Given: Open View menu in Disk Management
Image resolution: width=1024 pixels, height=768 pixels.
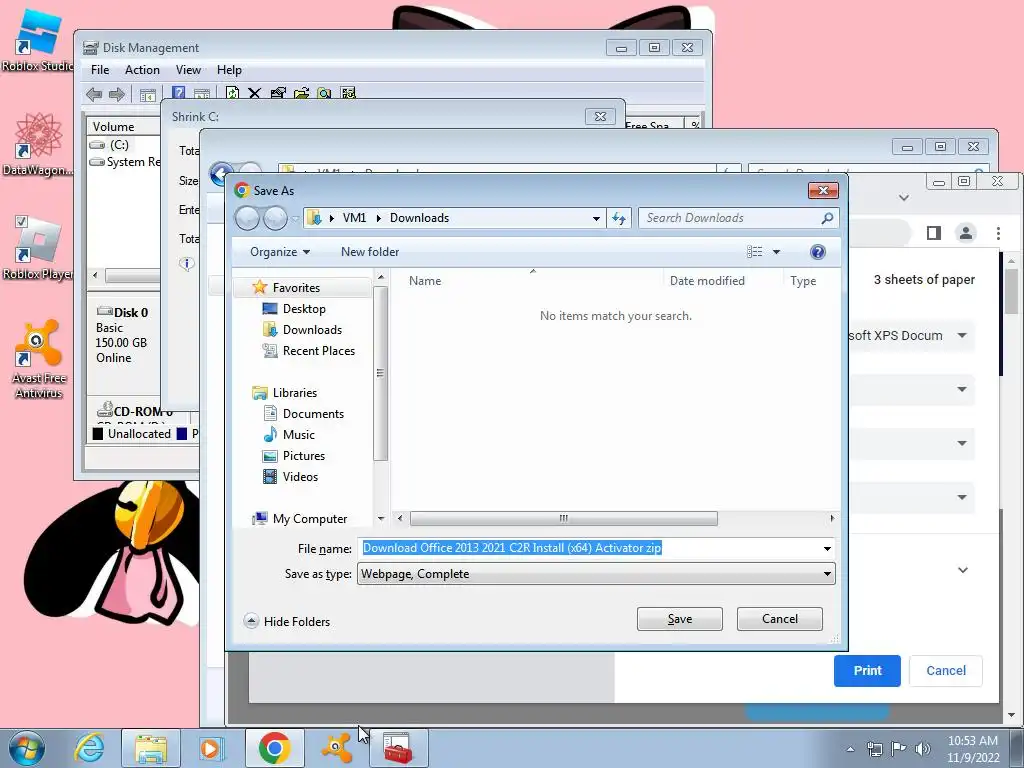Looking at the screenshot, I should [188, 70].
